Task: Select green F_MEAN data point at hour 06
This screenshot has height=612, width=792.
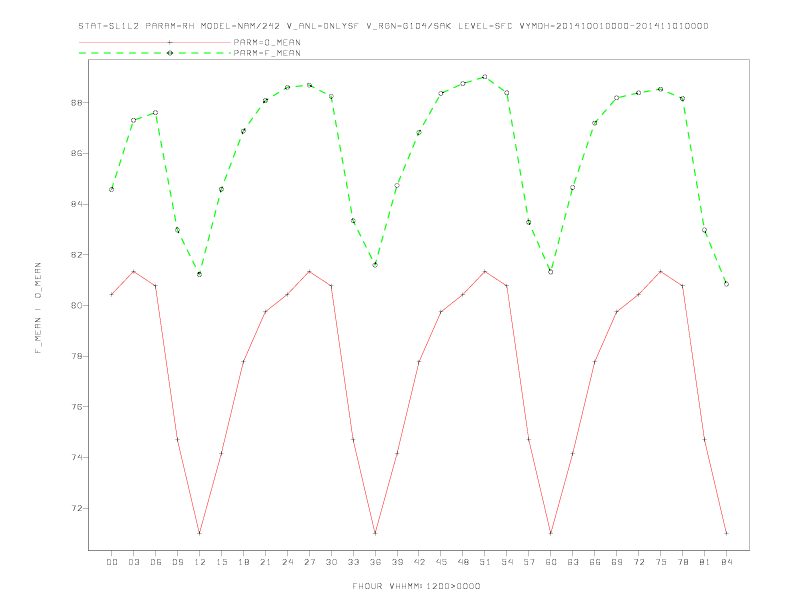Action: pyautogui.click(x=156, y=113)
